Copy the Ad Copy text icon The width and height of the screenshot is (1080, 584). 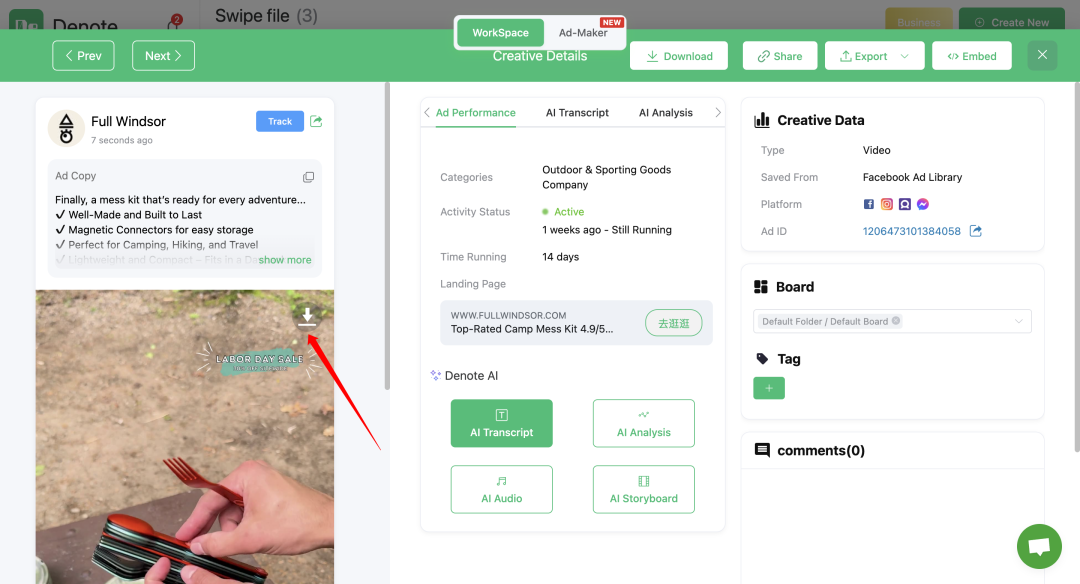click(309, 177)
